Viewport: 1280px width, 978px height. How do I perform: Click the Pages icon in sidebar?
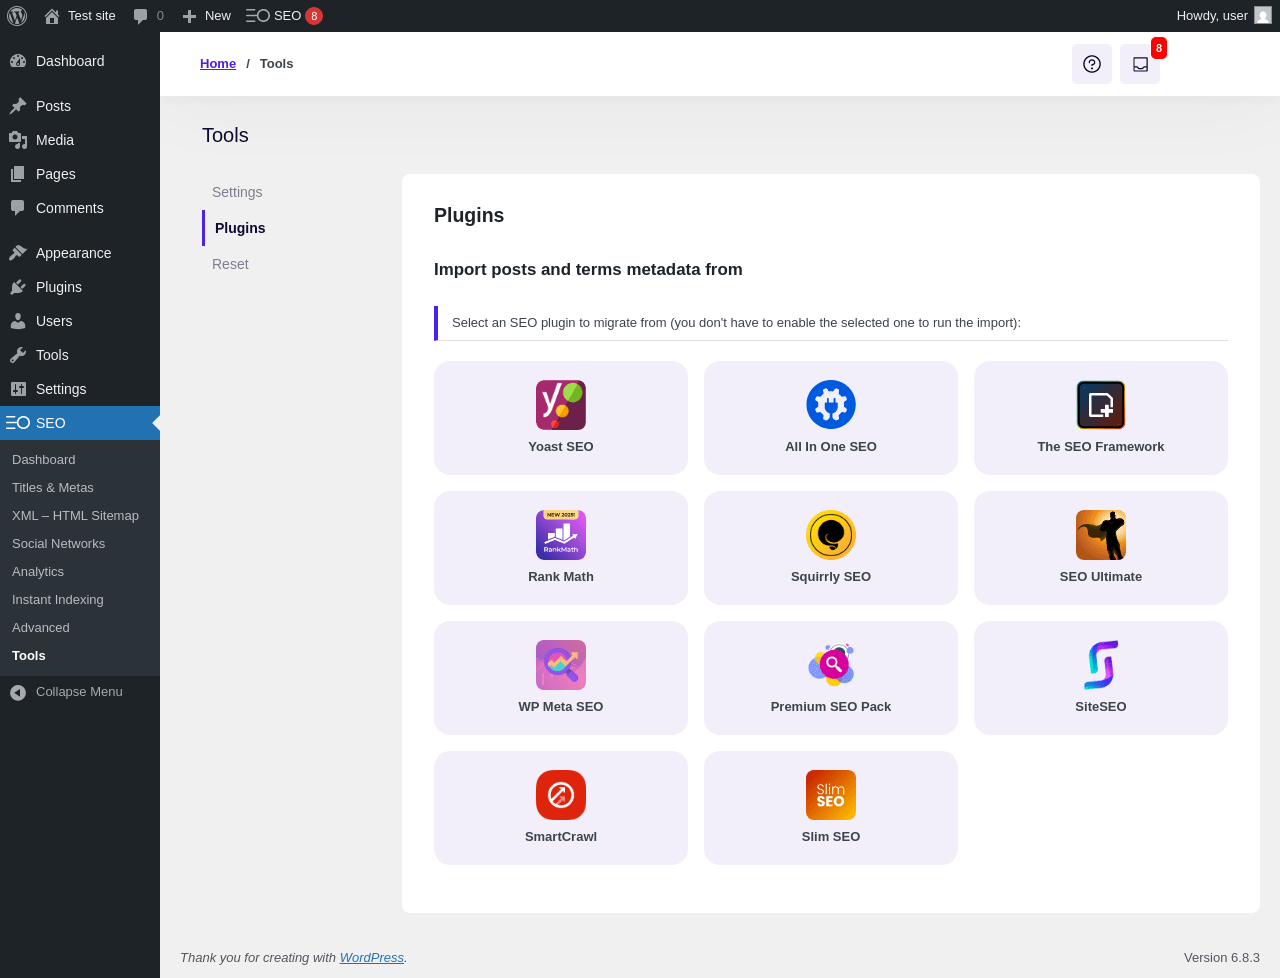point(18,174)
